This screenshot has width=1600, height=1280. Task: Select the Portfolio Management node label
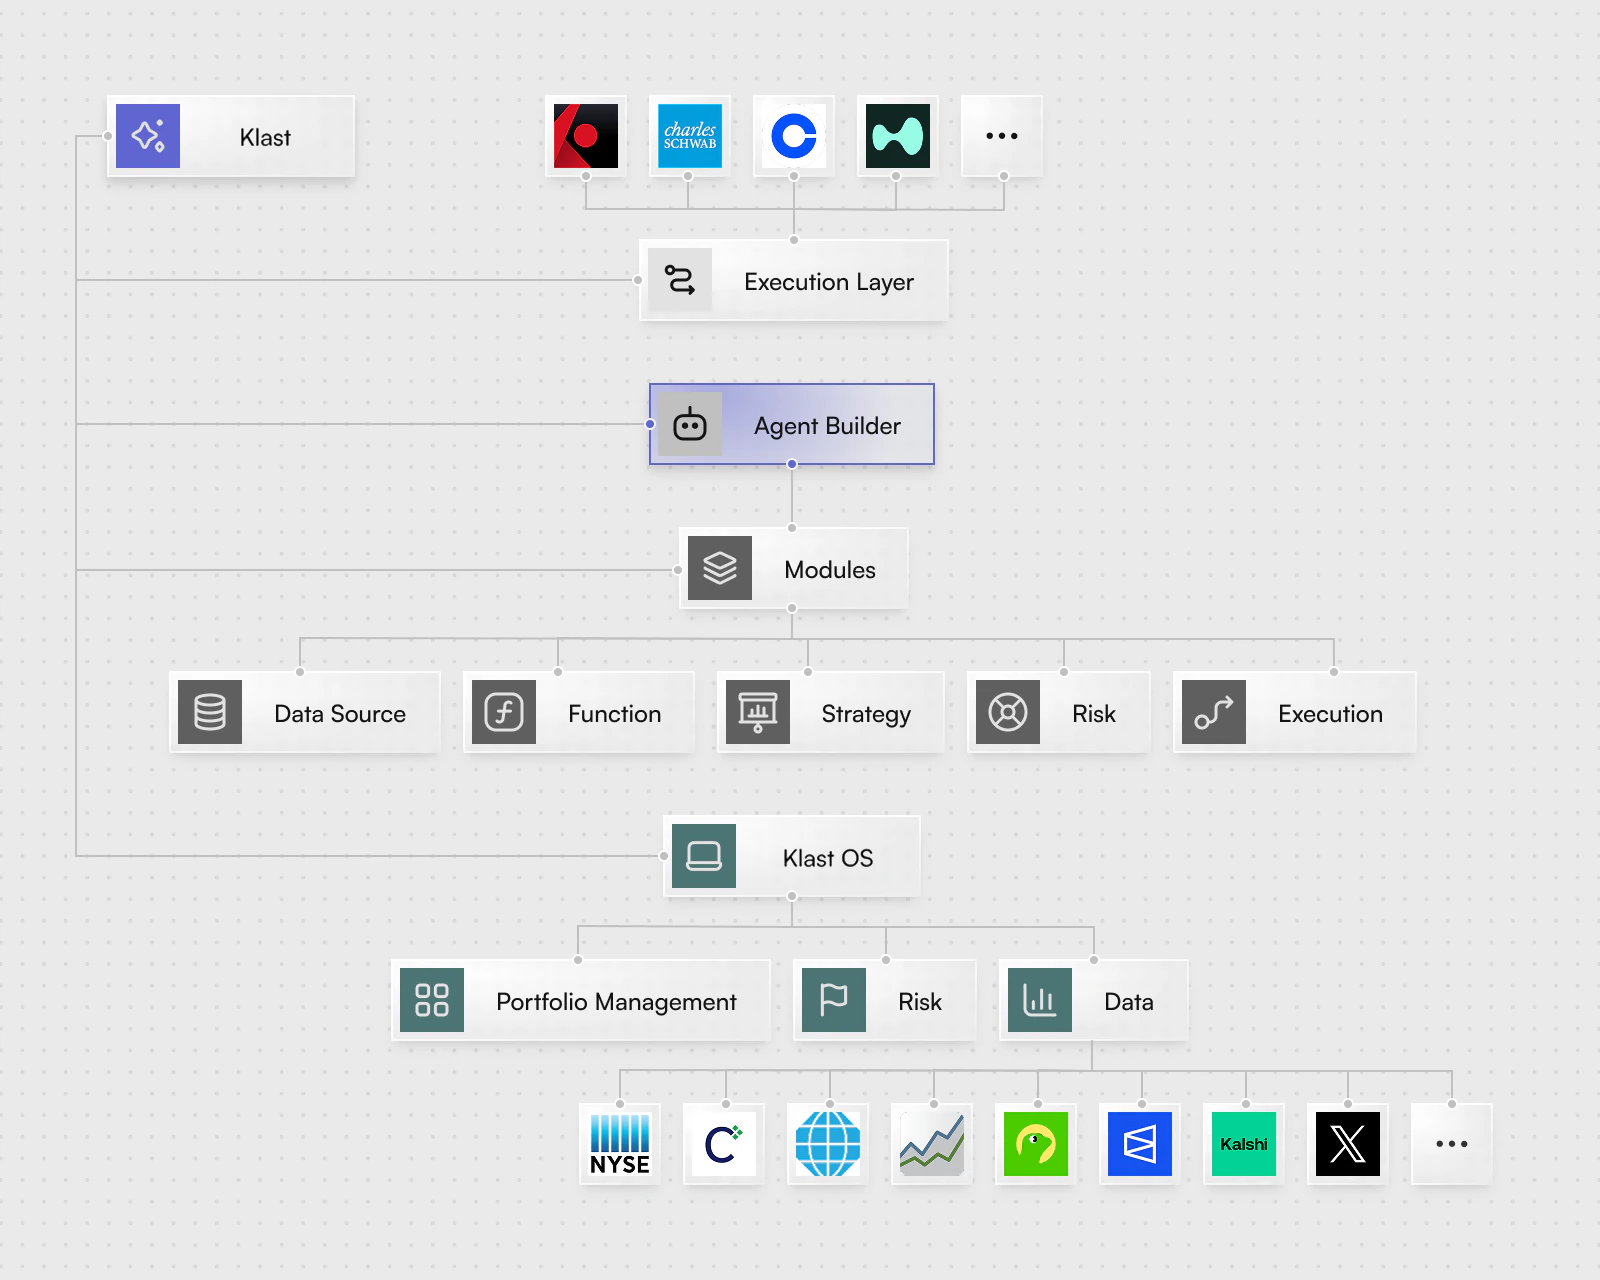(x=616, y=1002)
